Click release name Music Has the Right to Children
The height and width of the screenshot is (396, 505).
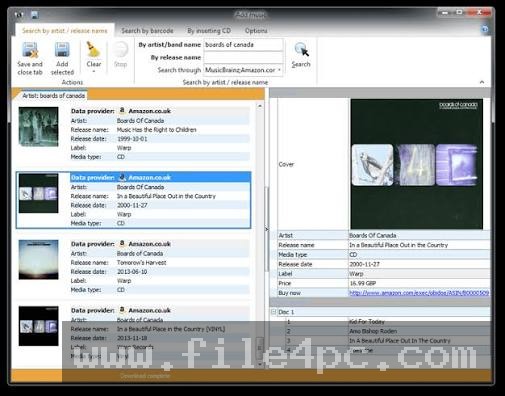click(156, 130)
